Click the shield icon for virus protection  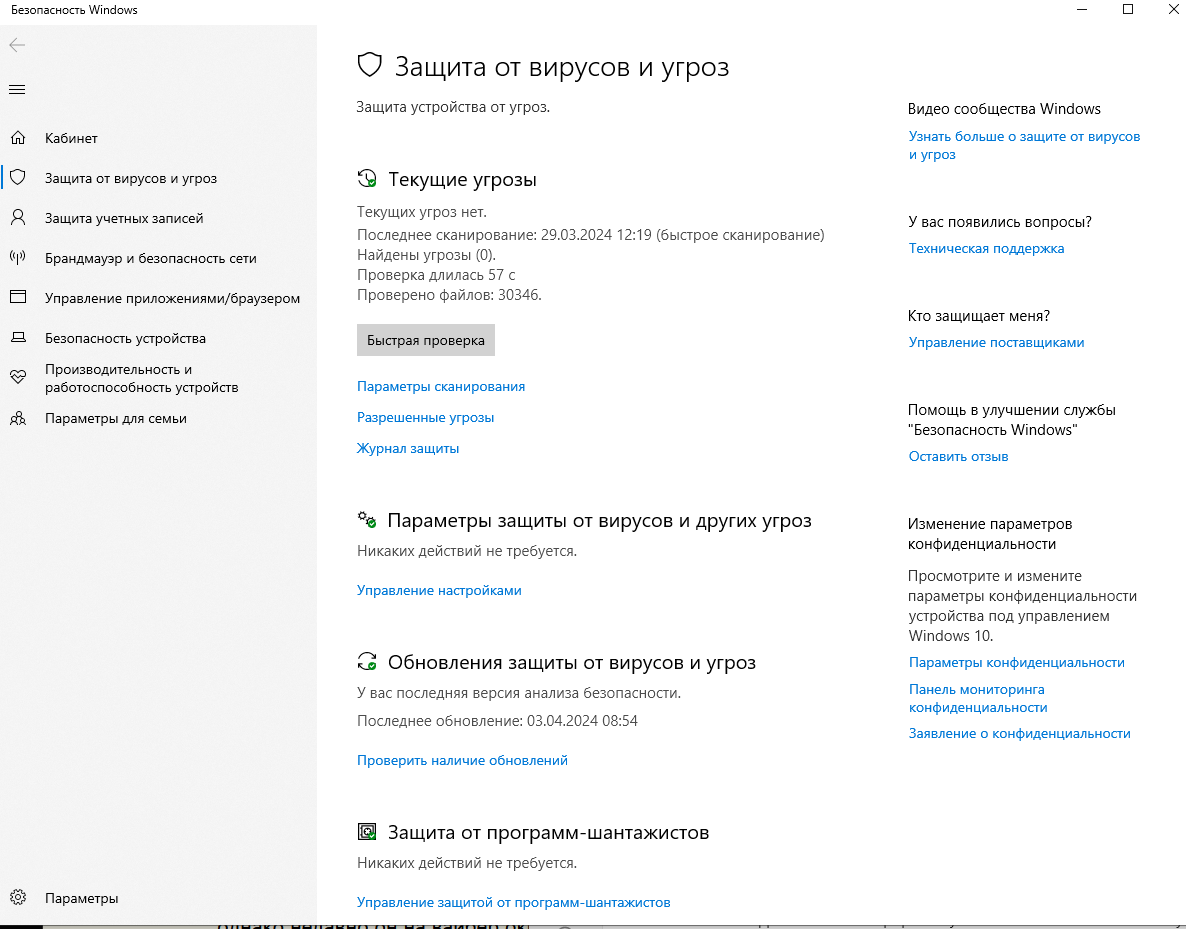click(x=17, y=178)
